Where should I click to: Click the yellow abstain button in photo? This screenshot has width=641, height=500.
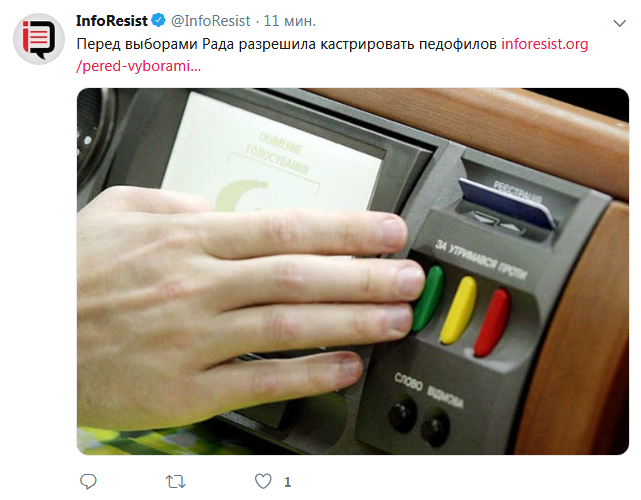click(459, 309)
